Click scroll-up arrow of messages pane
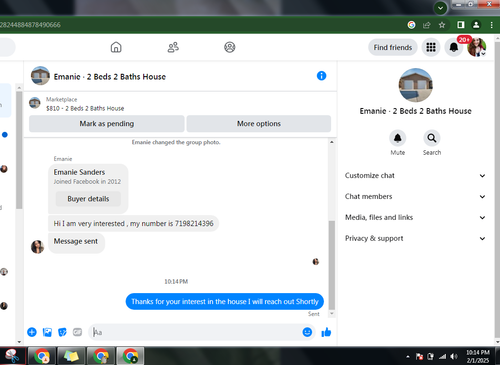 (332, 142)
